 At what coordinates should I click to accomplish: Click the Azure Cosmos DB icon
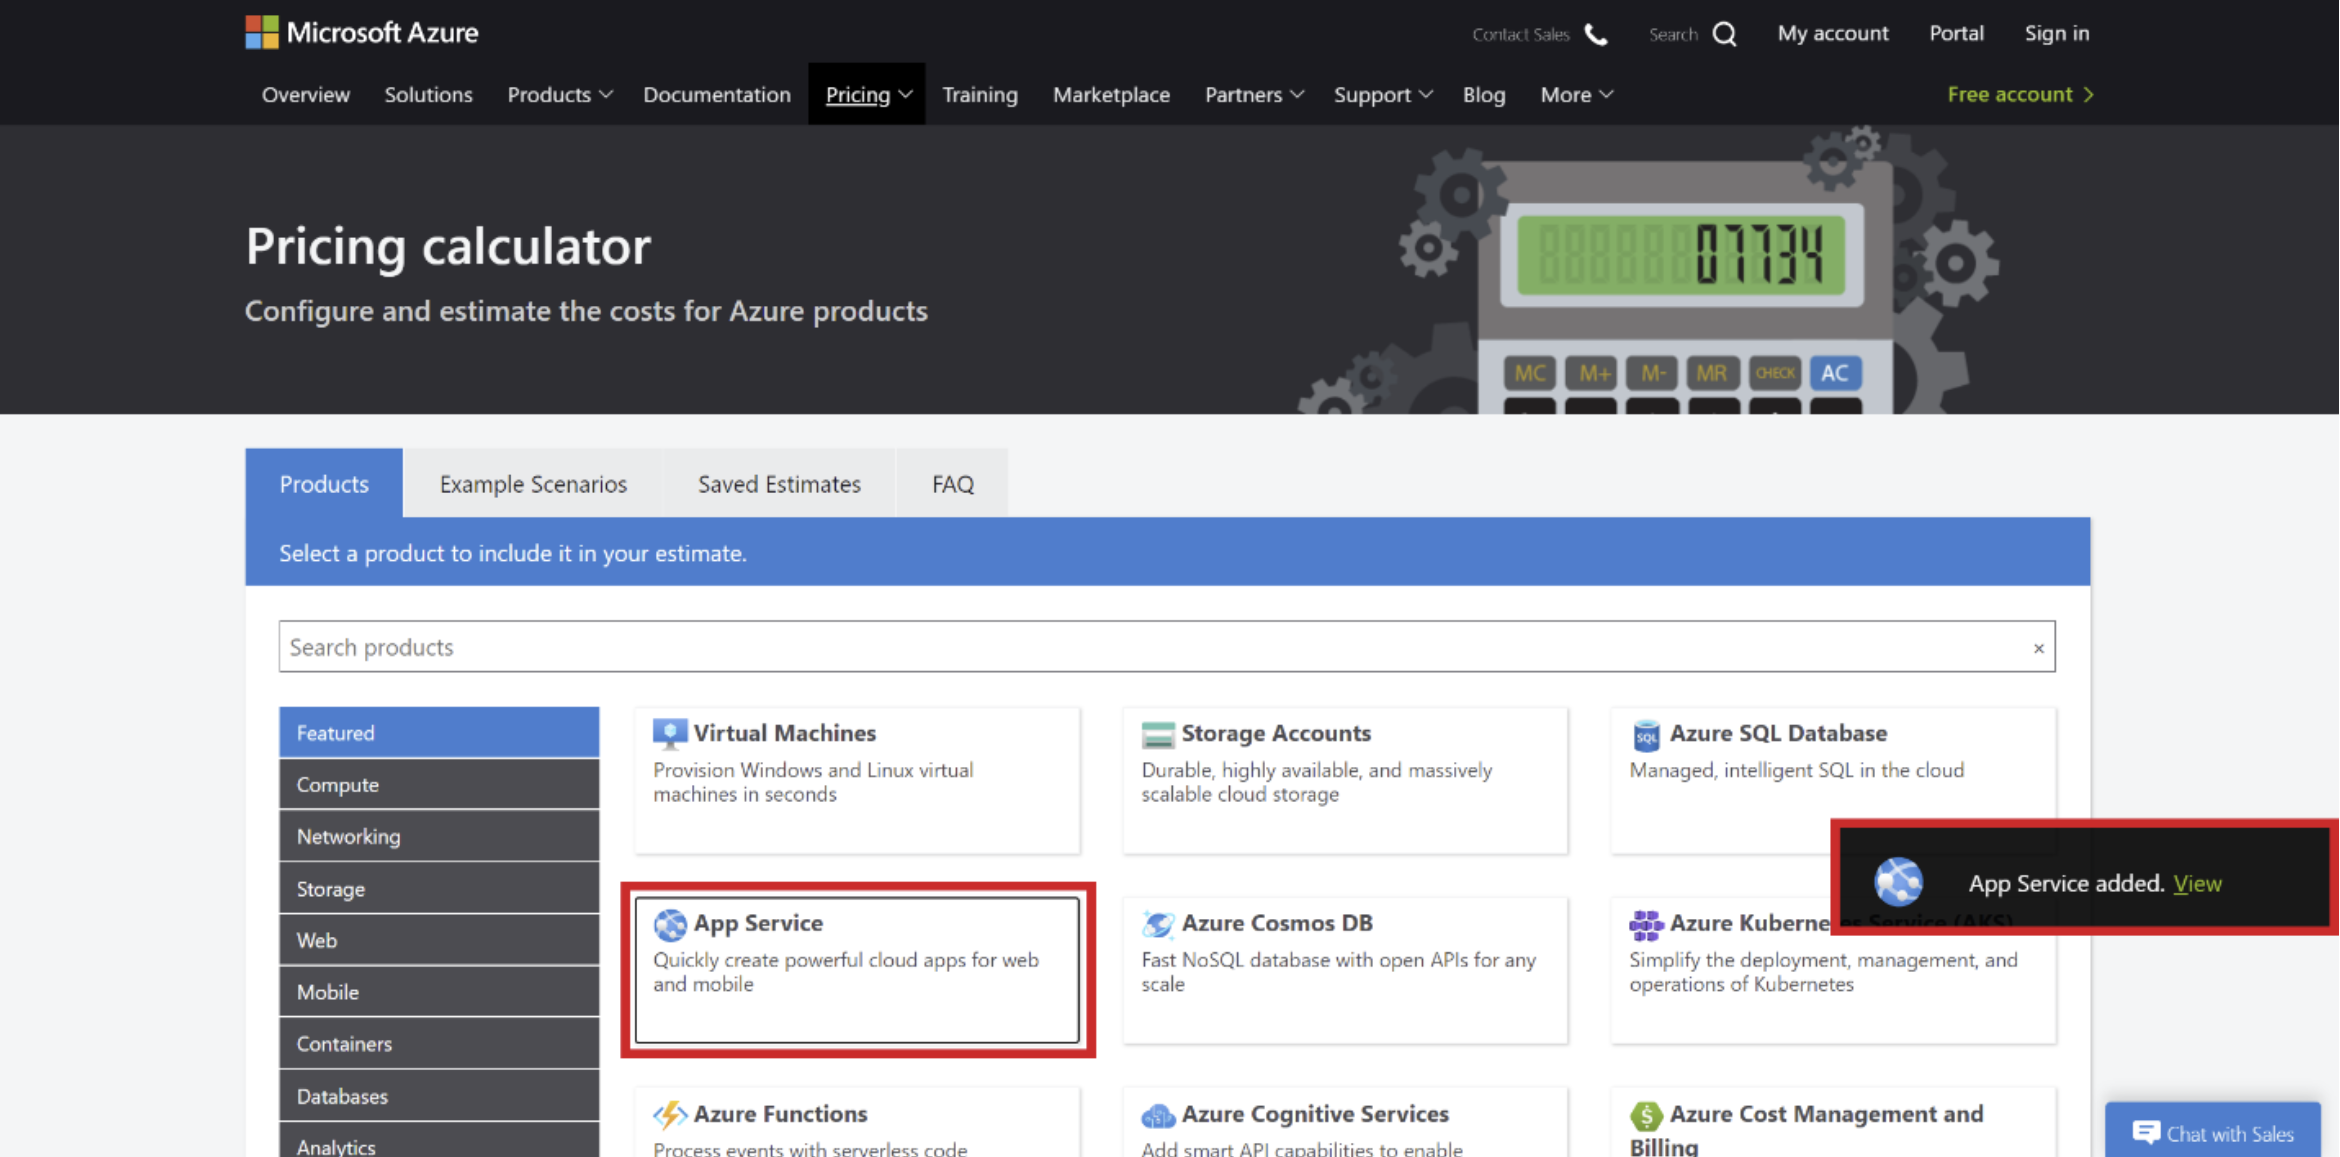tap(1157, 924)
